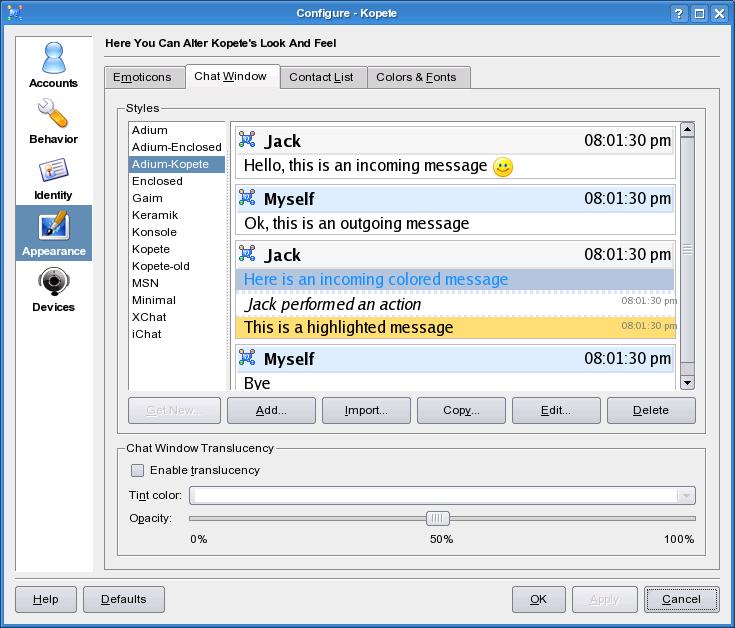This screenshot has width=735, height=628.
Task: Select the Kopete style
Action: 177,249
